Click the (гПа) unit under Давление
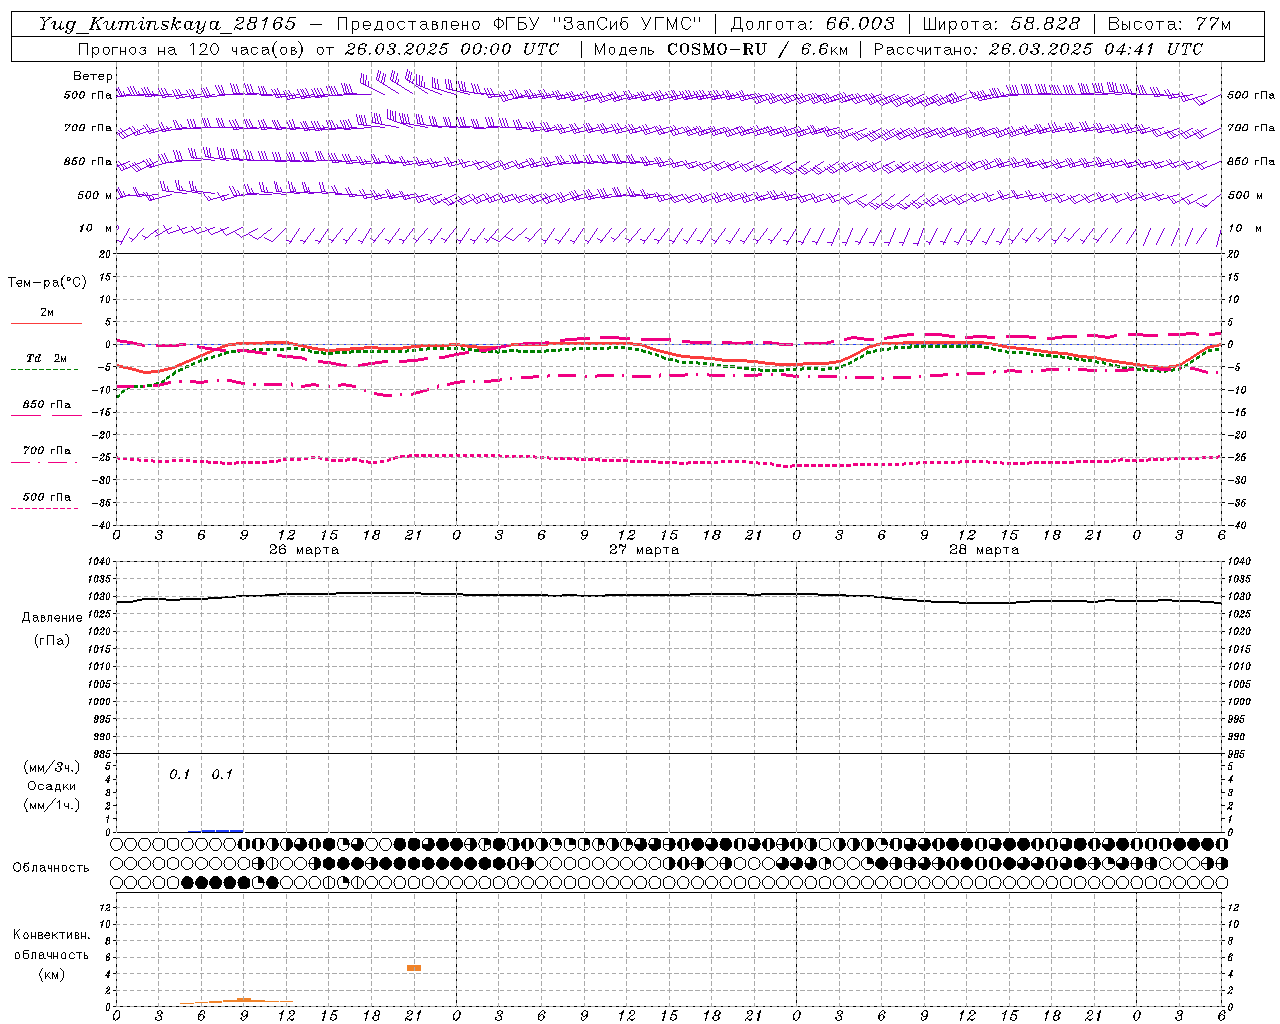The image size is (1280, 1024). click(x=52, y=640)
